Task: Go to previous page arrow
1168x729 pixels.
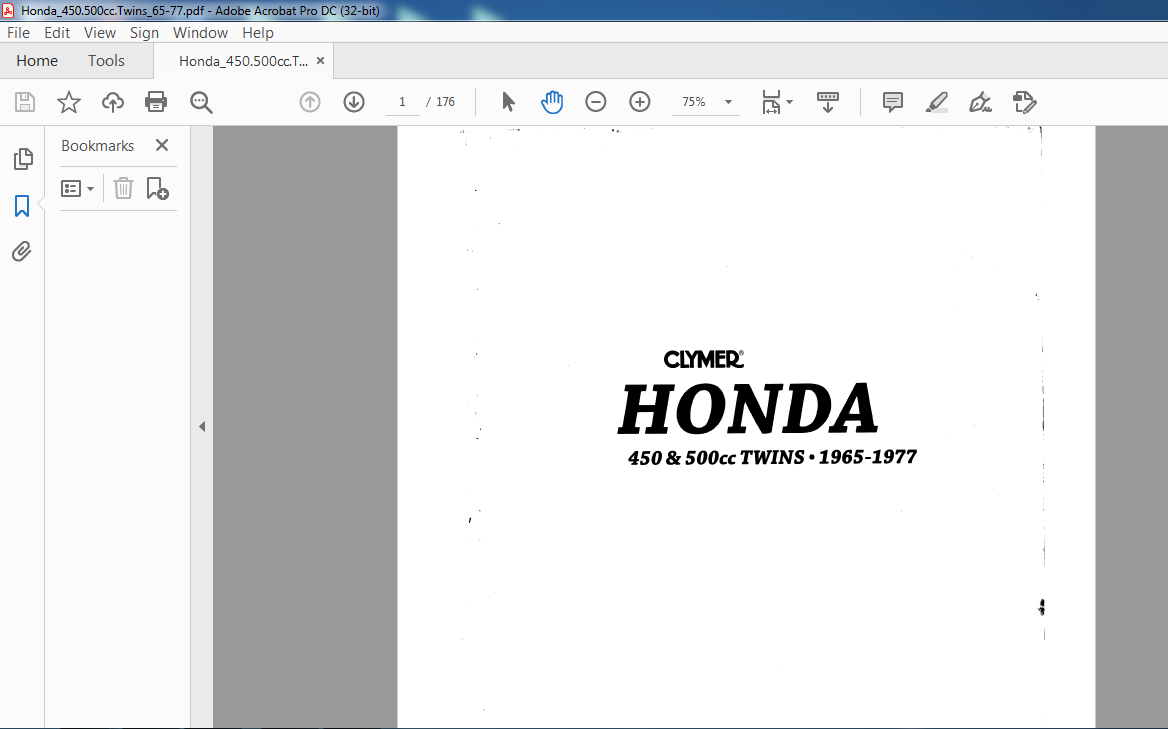Action: tap(310, 102)
